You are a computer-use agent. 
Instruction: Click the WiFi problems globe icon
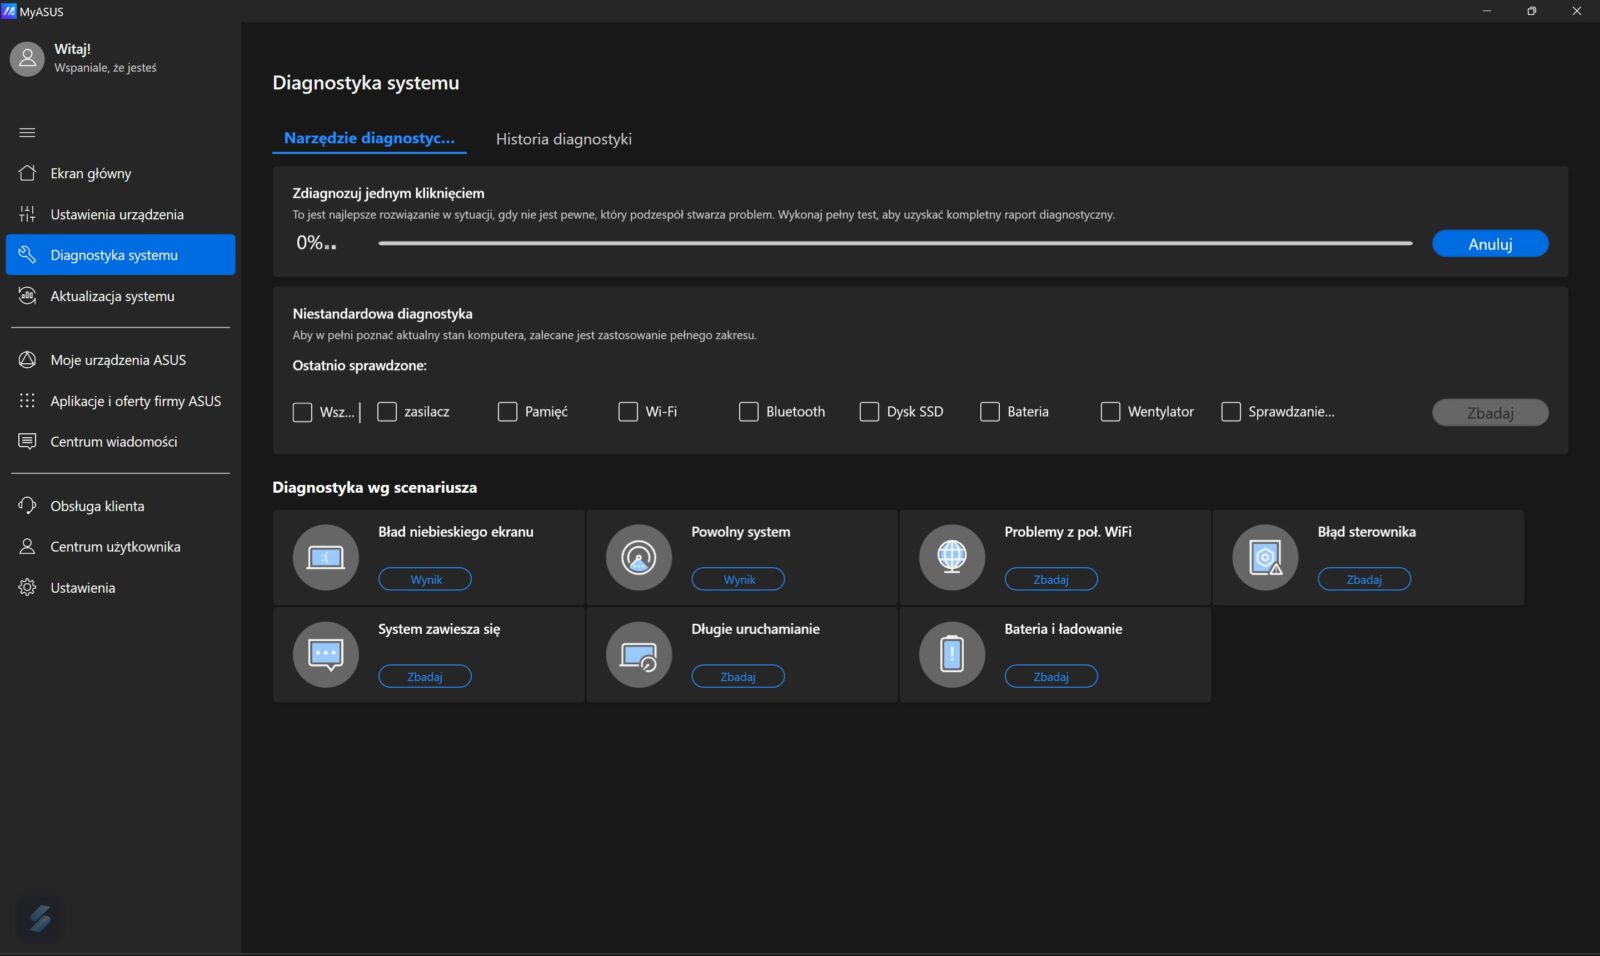(x=952, y=557)
